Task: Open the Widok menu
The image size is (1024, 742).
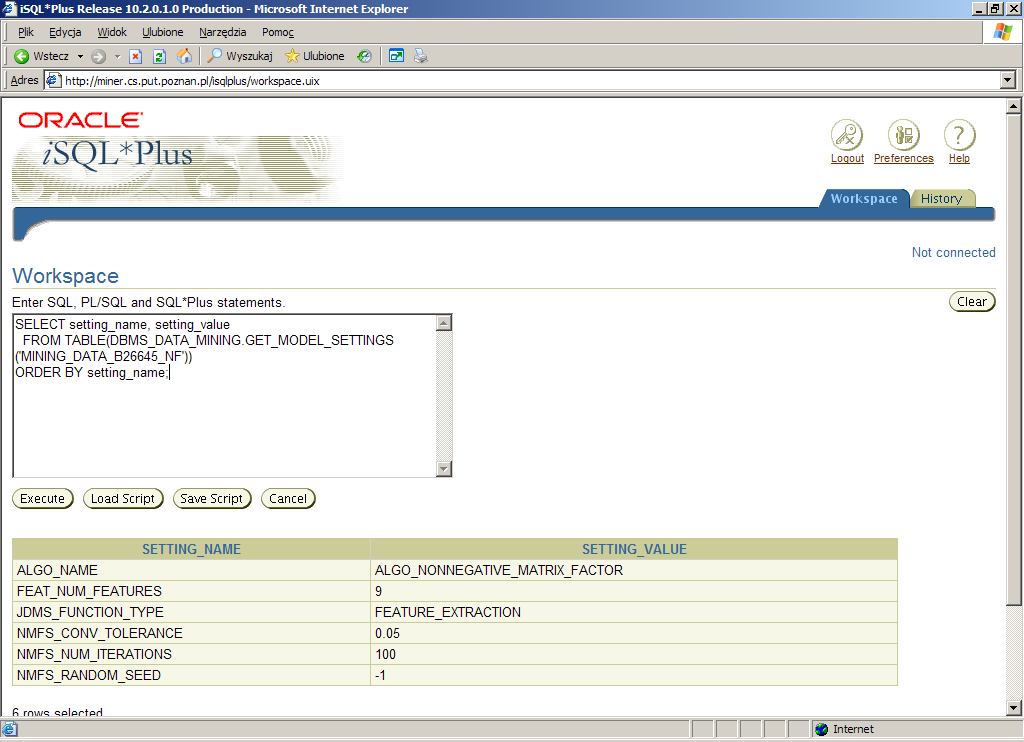Action: click(112, 32)
